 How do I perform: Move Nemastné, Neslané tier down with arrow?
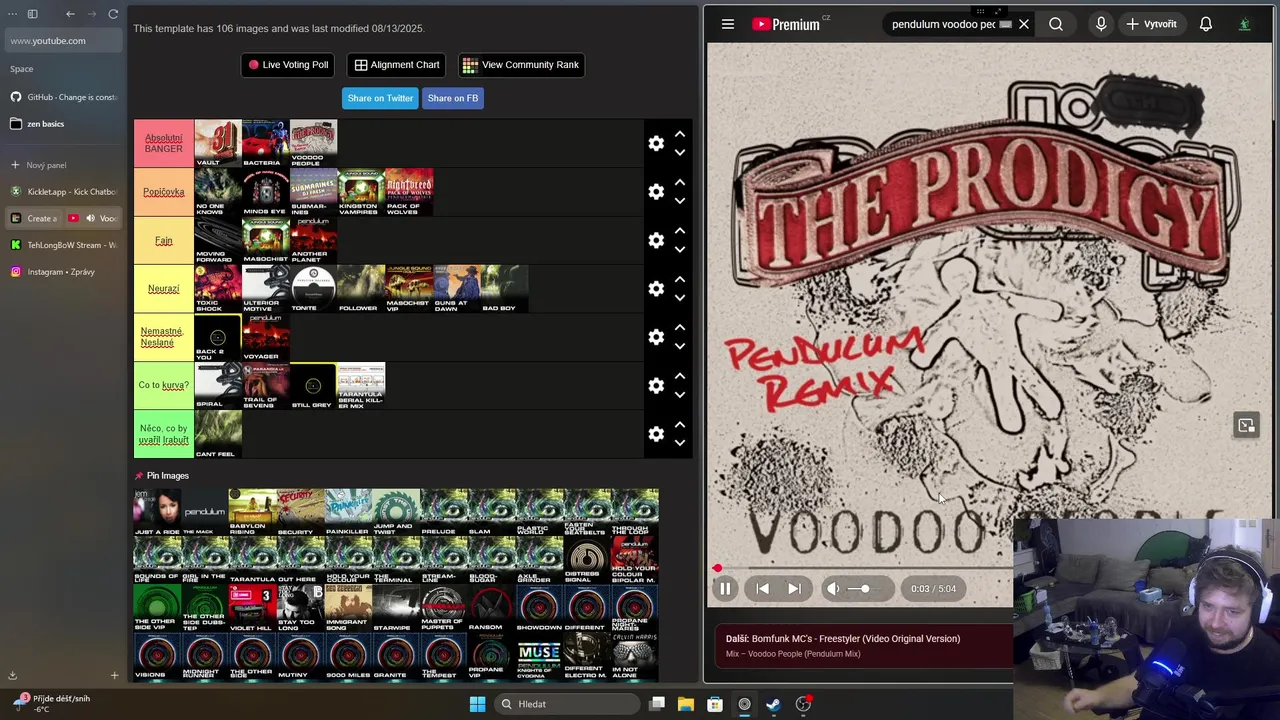coord(680,347)
